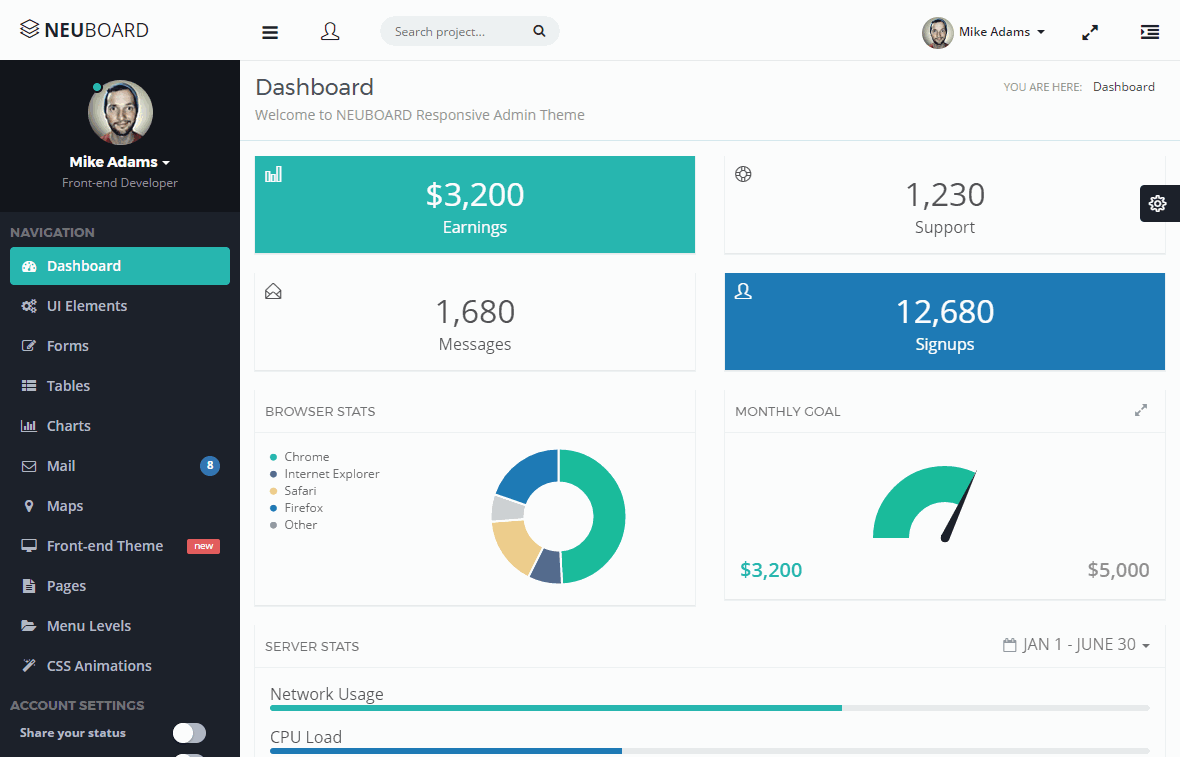Open the Front-end Theme page

[x=104, y=545]
